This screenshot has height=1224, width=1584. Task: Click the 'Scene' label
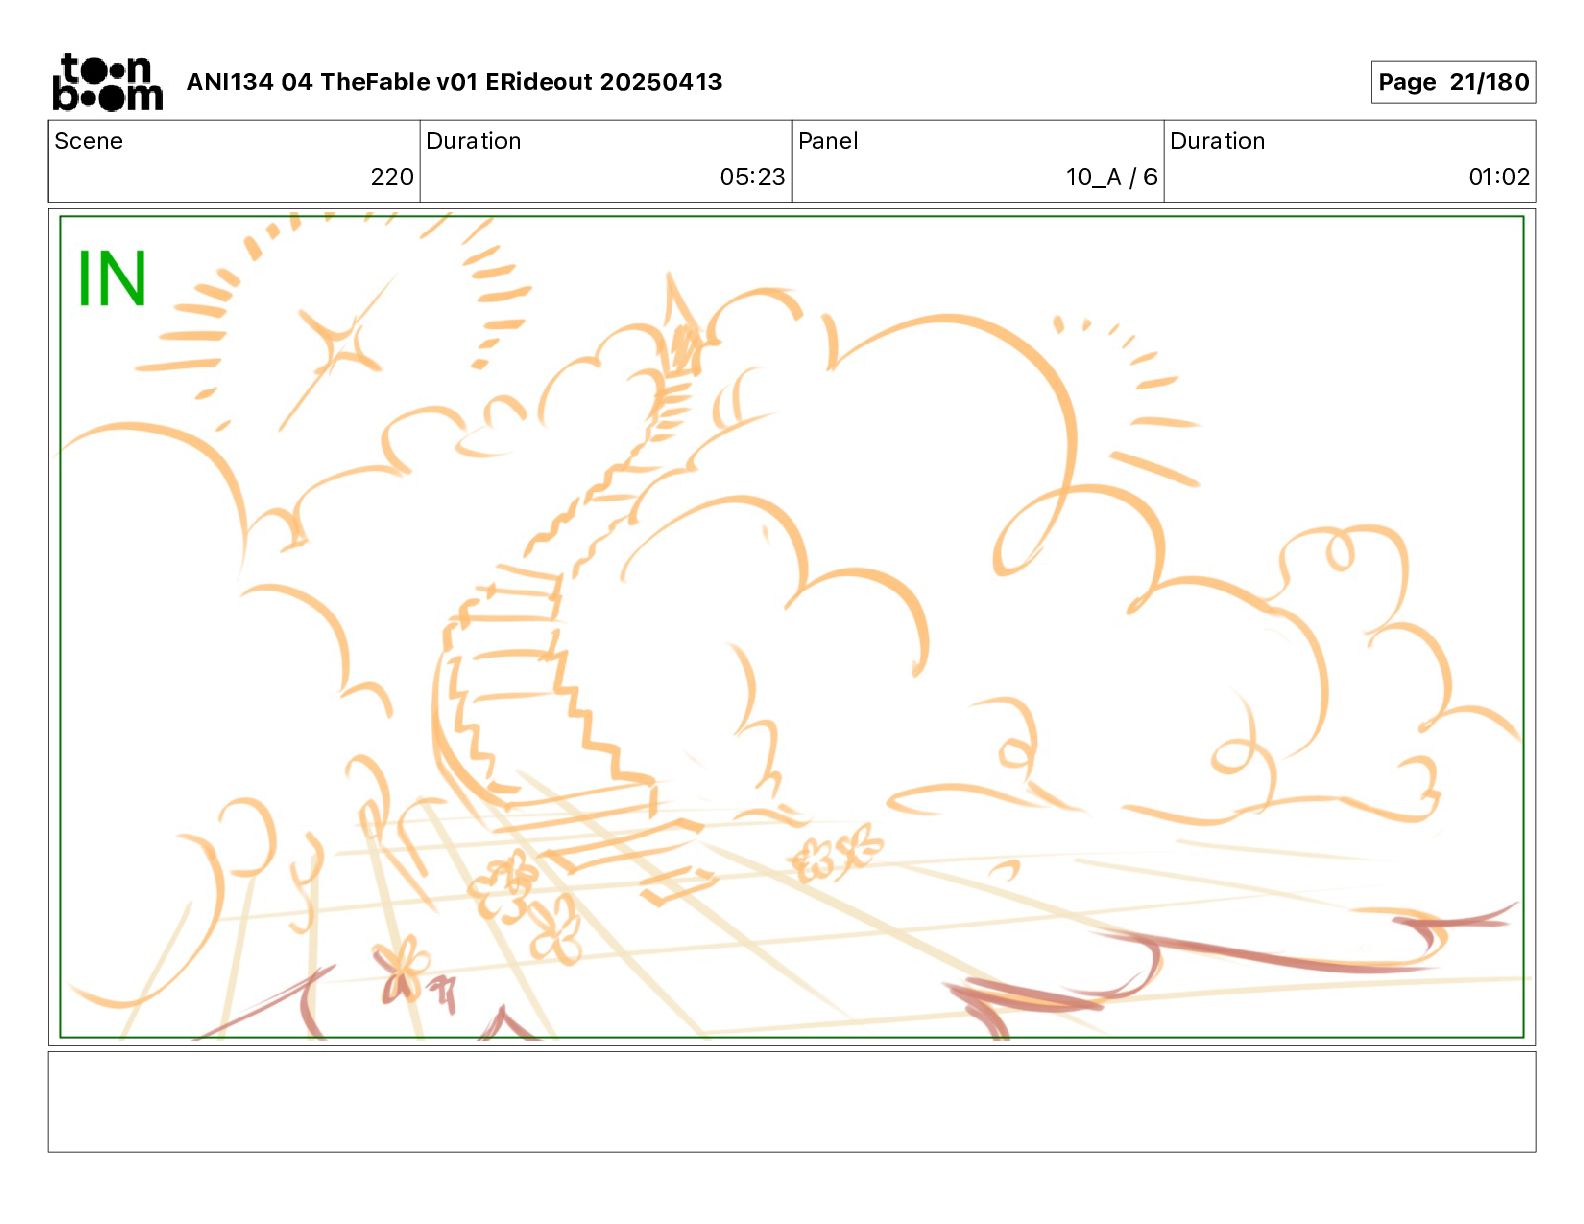88,141
